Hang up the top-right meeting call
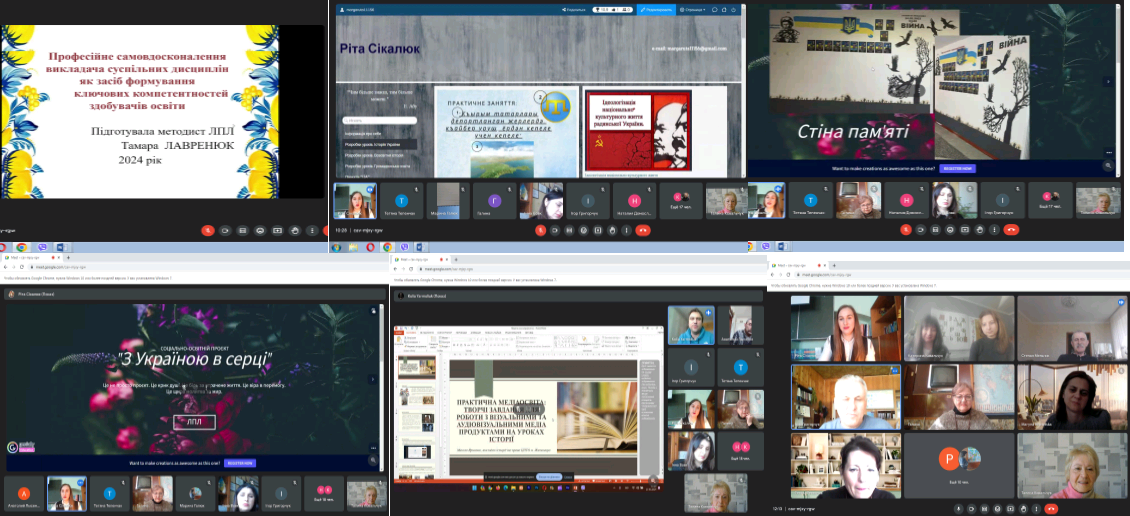This screenshot has width=1130, height=516. 1012,229
